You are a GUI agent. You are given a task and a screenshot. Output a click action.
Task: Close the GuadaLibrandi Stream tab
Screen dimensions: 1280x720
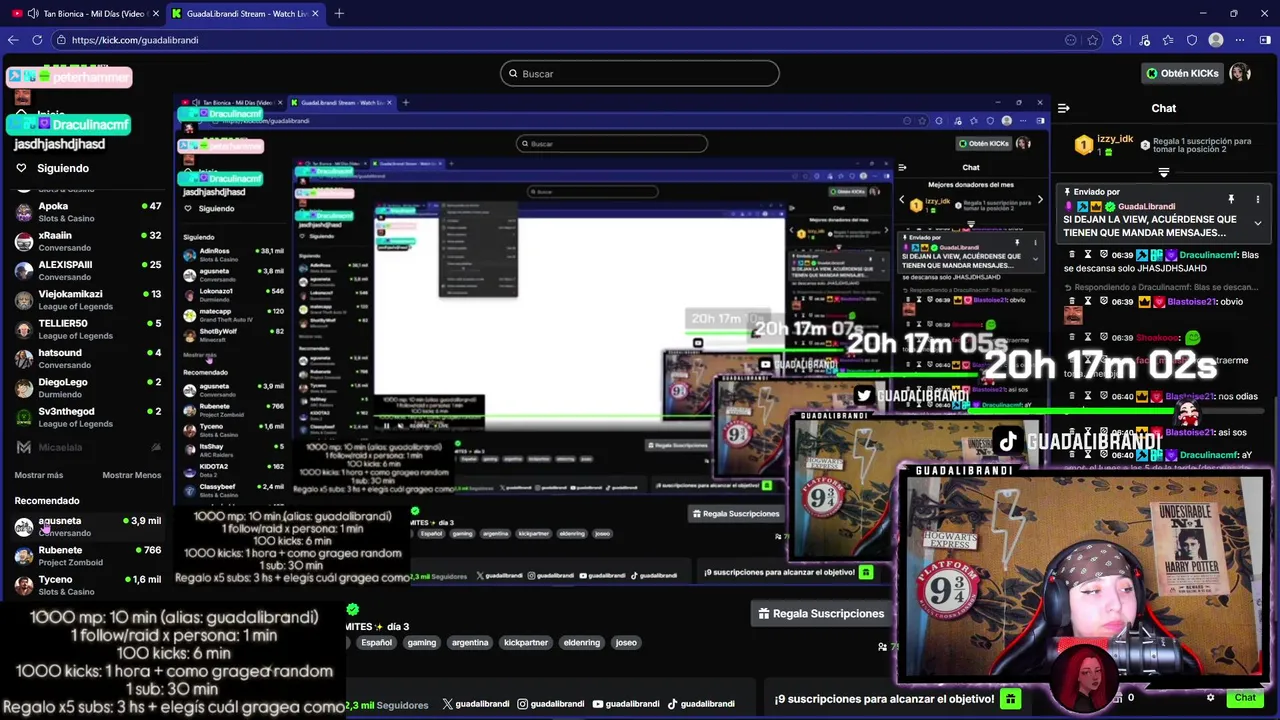pyautogui.click(x=315, y=13)
